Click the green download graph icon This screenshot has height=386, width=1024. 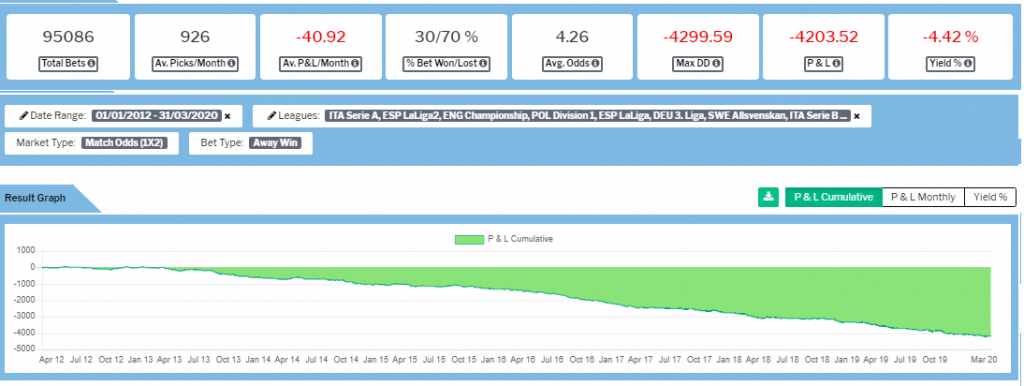click(x=769, y=197)
